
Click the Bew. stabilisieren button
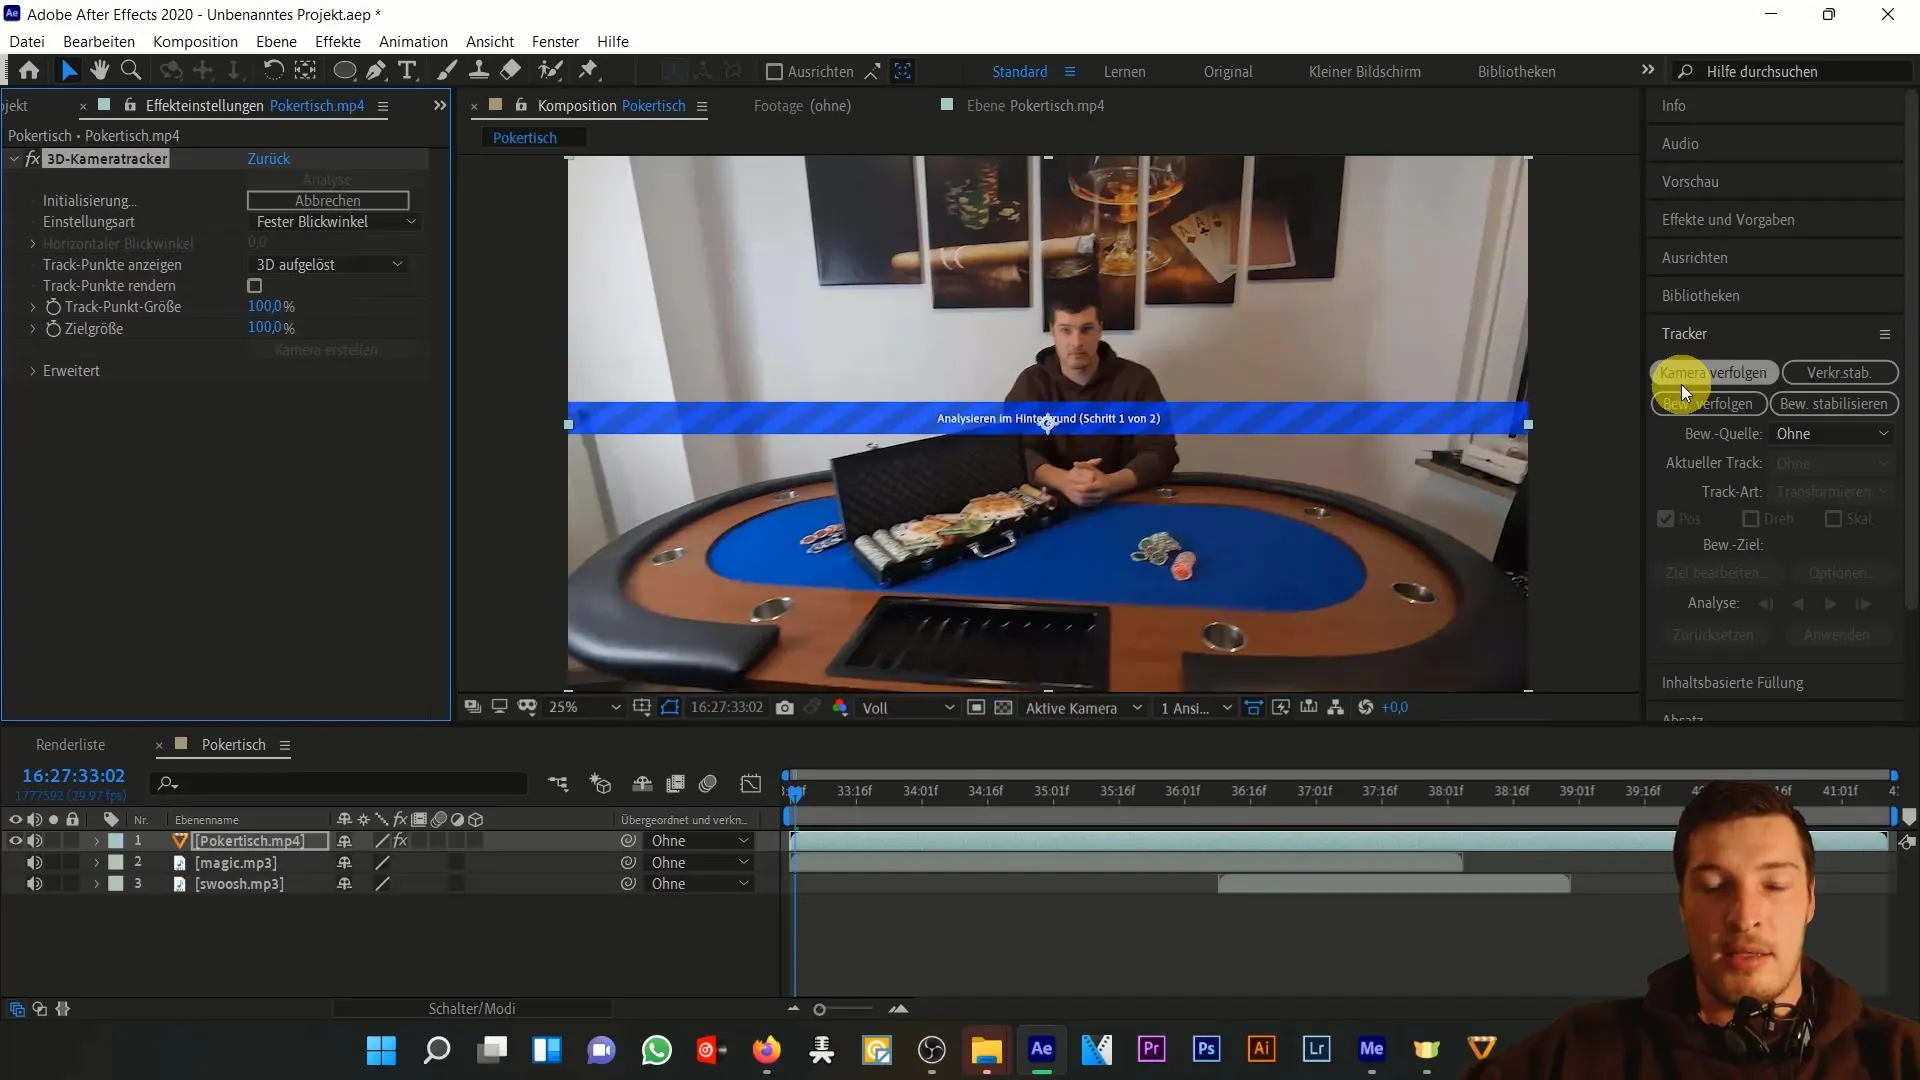(x=1834, y=404)
